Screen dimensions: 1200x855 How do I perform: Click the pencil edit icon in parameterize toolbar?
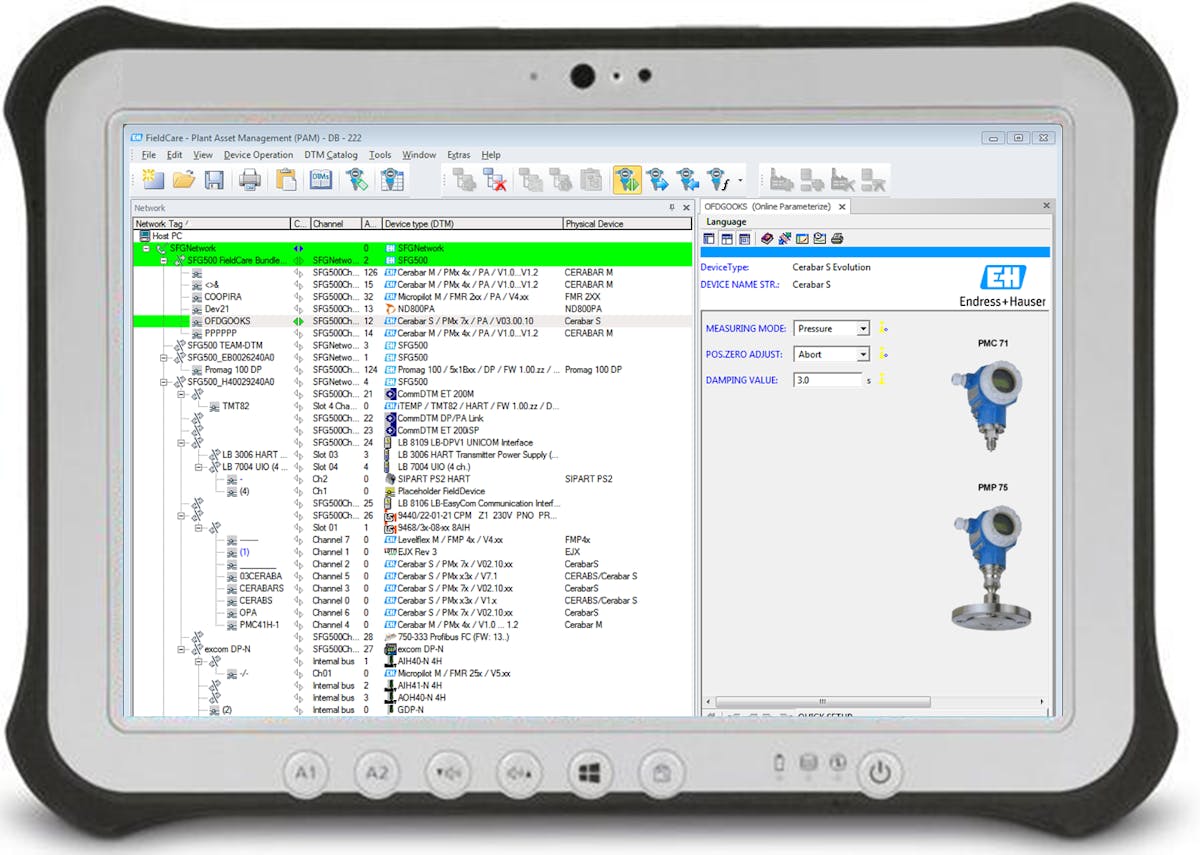[x=802, y=239]
